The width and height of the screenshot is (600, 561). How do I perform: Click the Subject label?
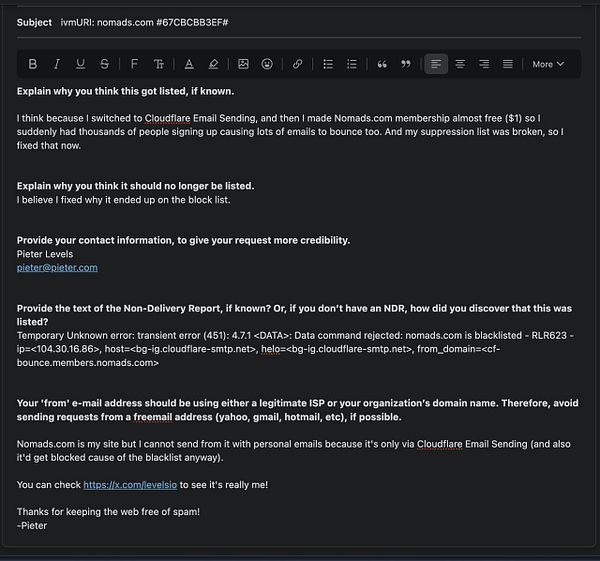[x=34, y=23]
